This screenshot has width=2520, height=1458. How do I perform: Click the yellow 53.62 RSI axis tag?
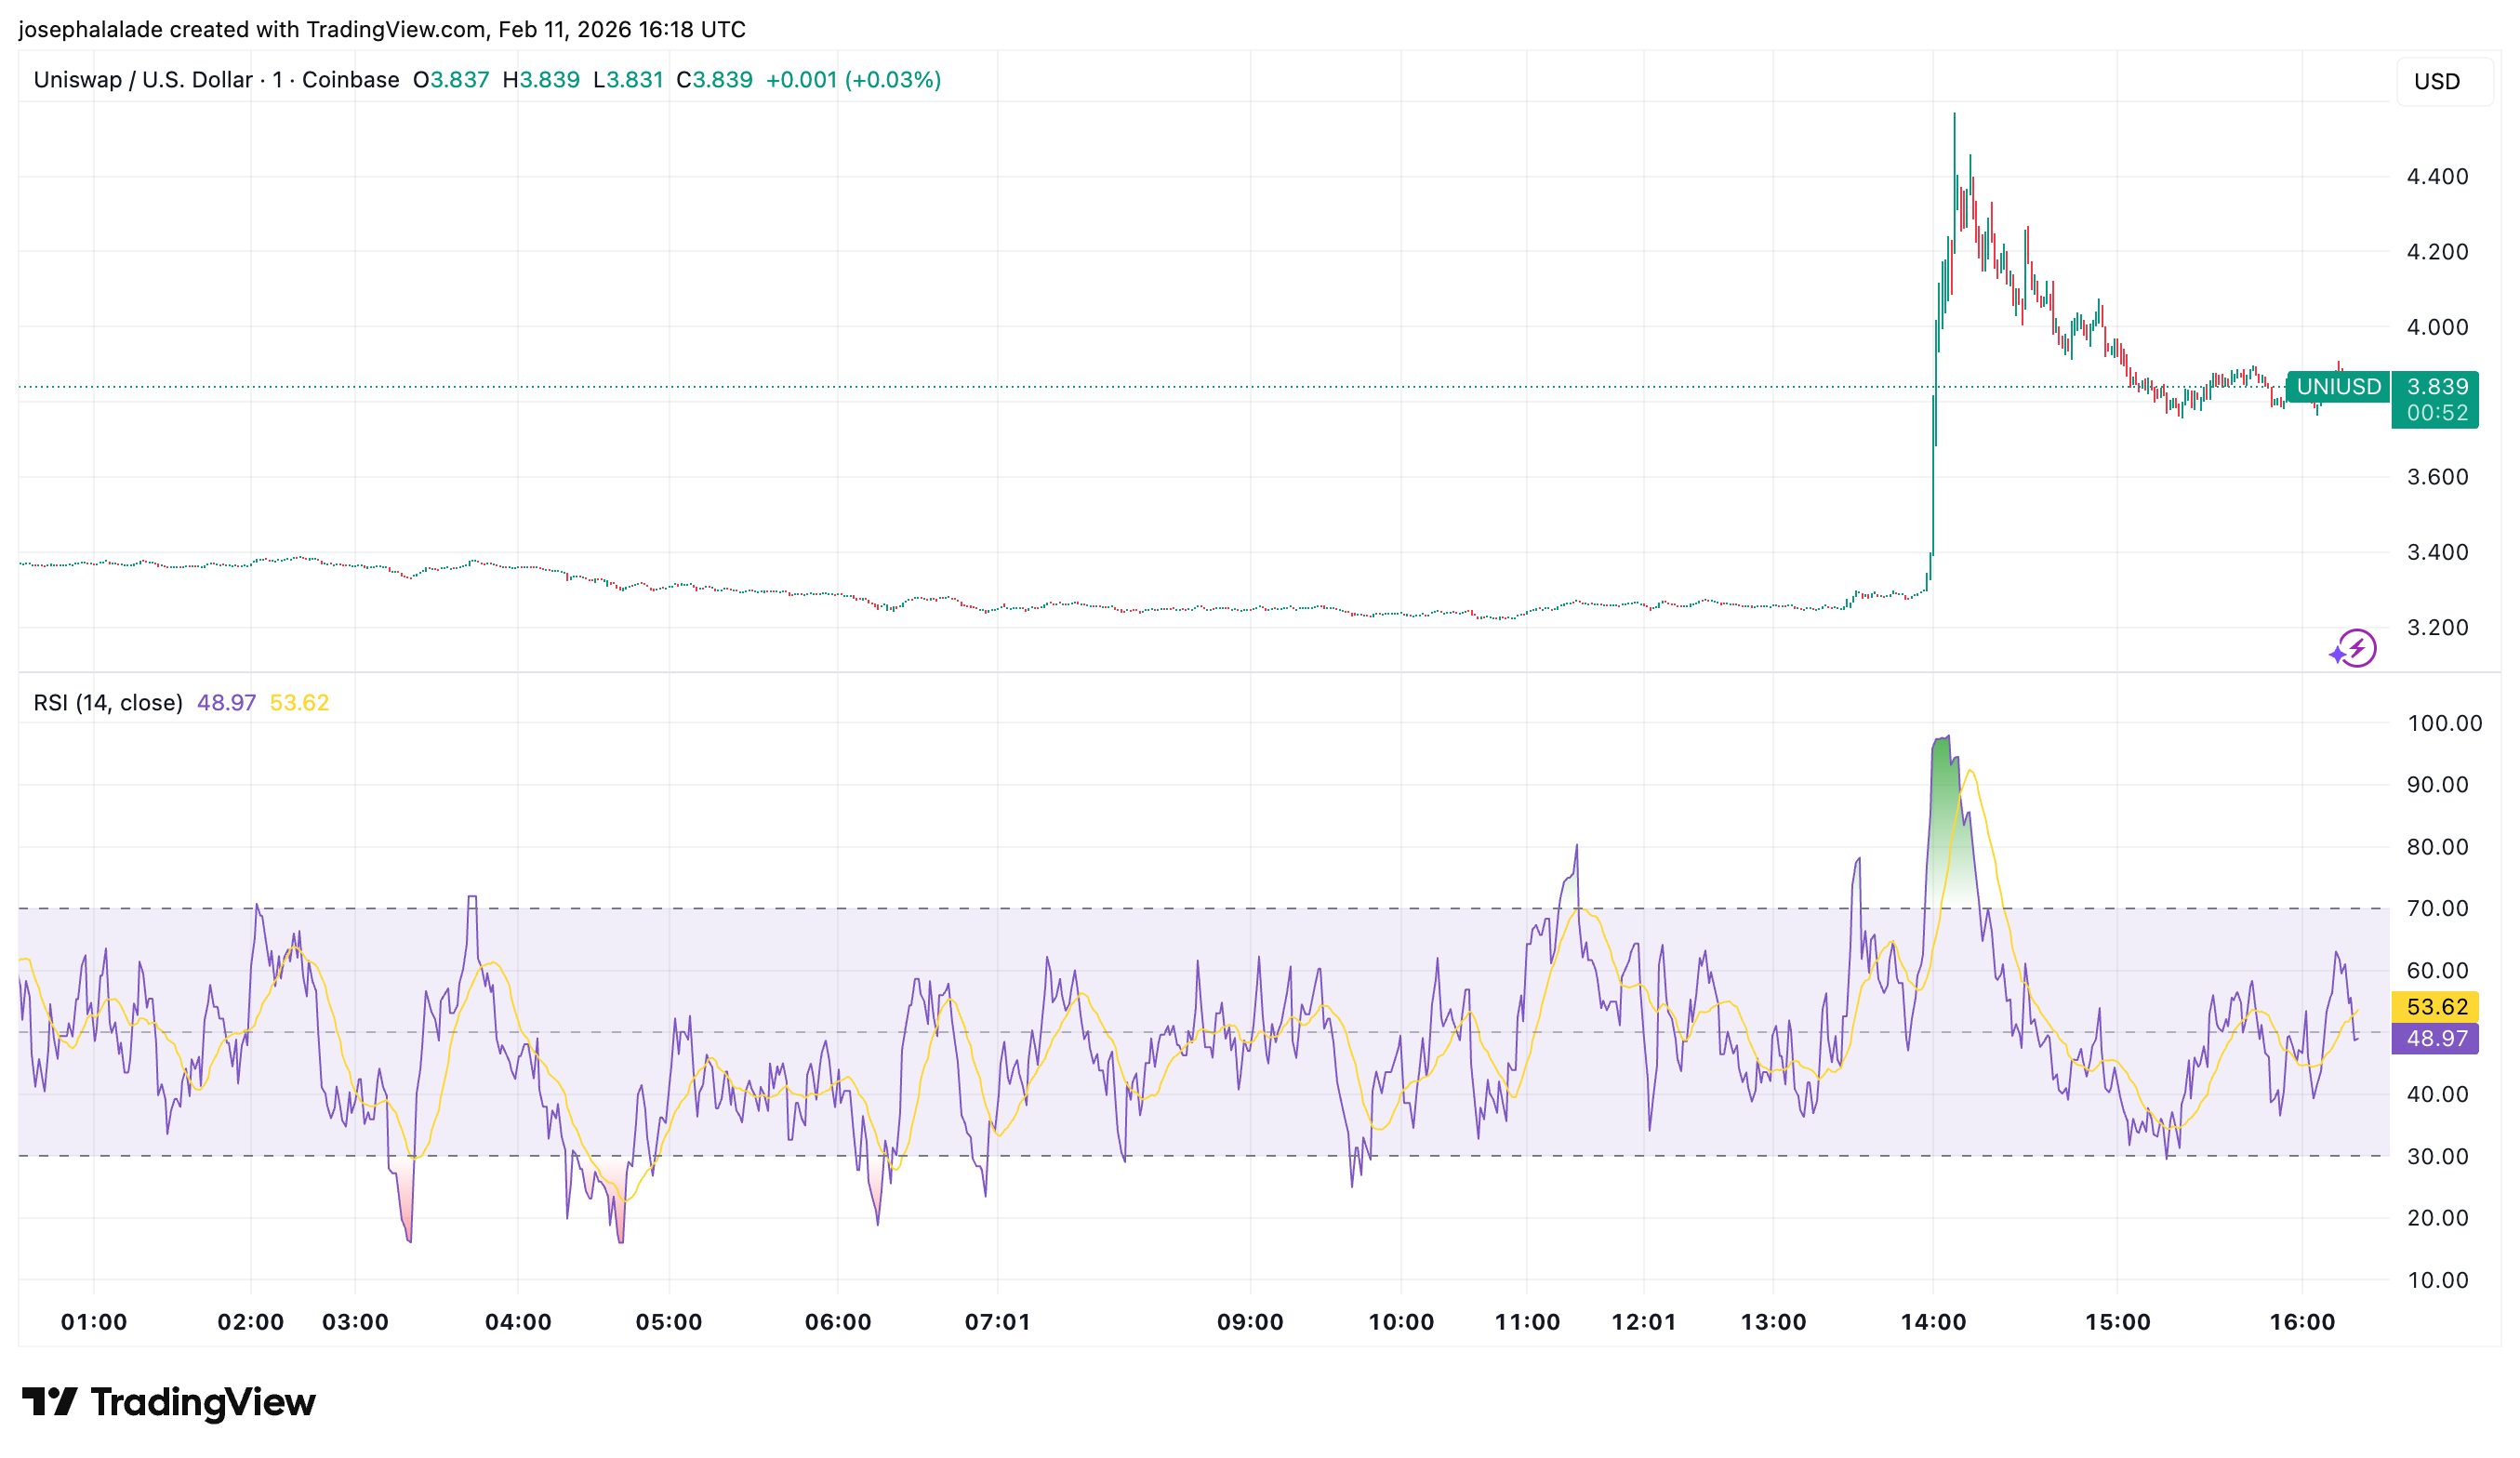pos(2435,1007)
